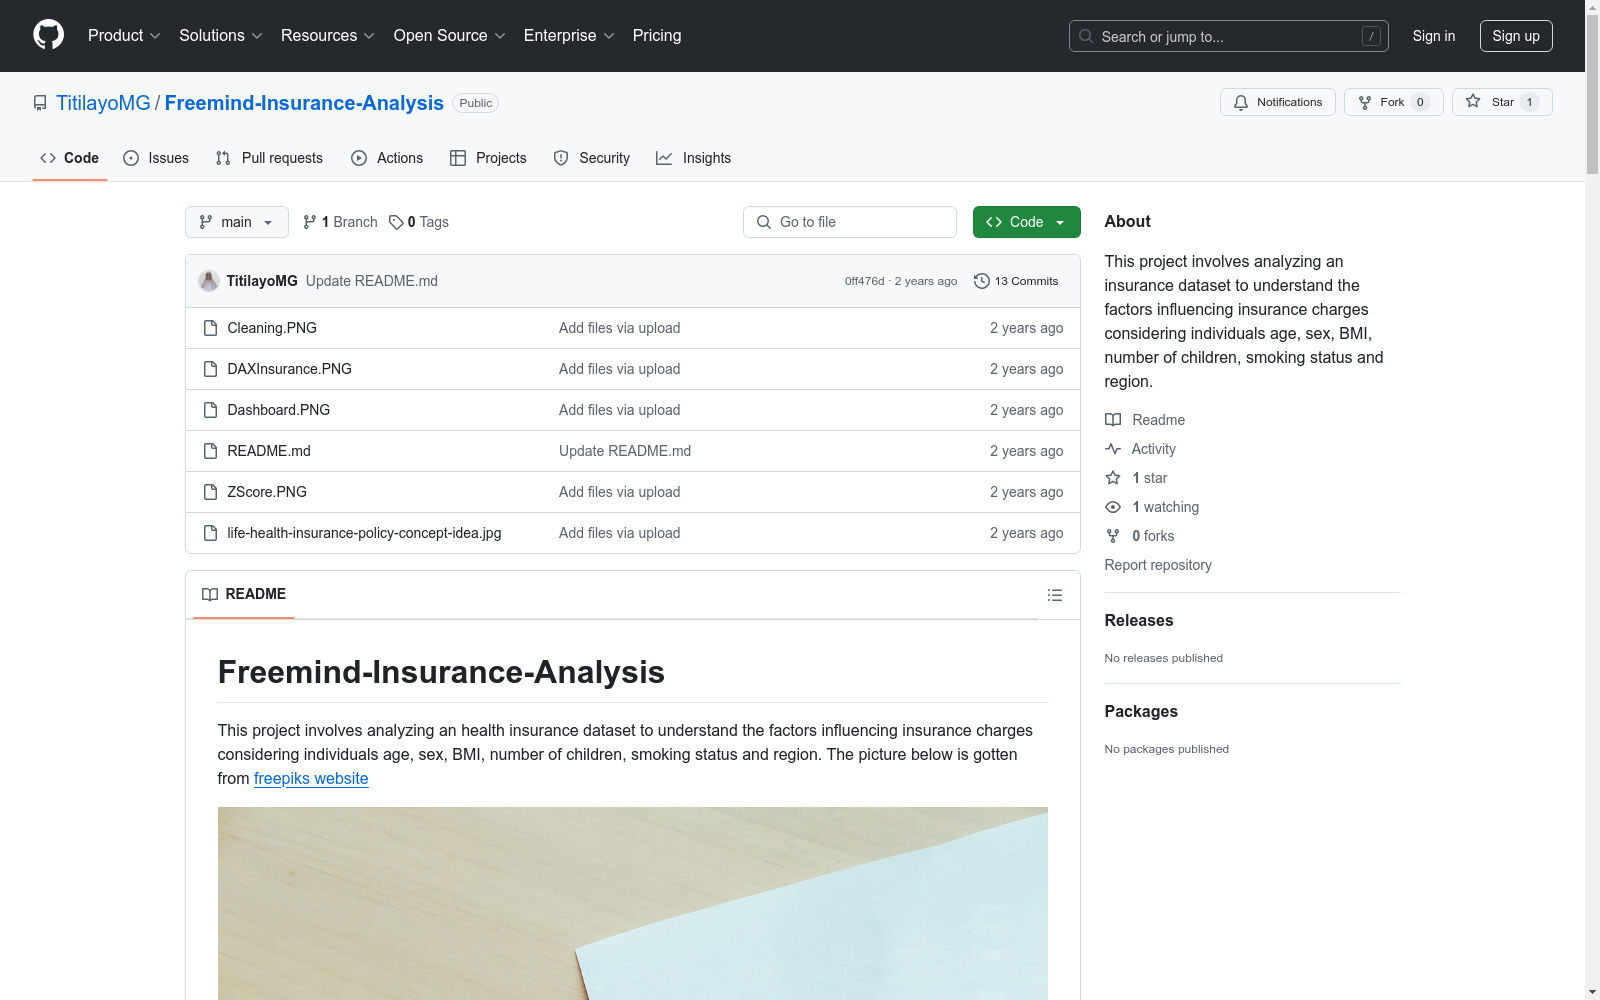
Task: Click the star icon beside 1 star
Action: pyautogui.click(x=1113, y=478)
